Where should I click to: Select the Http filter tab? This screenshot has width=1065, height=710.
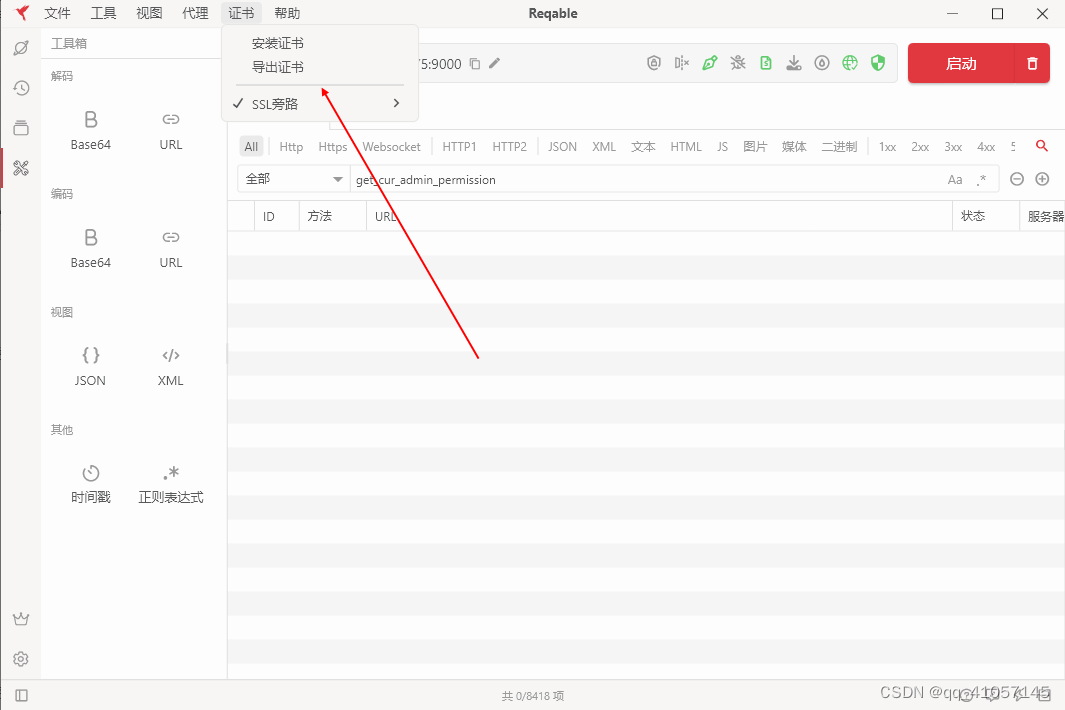click(x=291, y=146)
